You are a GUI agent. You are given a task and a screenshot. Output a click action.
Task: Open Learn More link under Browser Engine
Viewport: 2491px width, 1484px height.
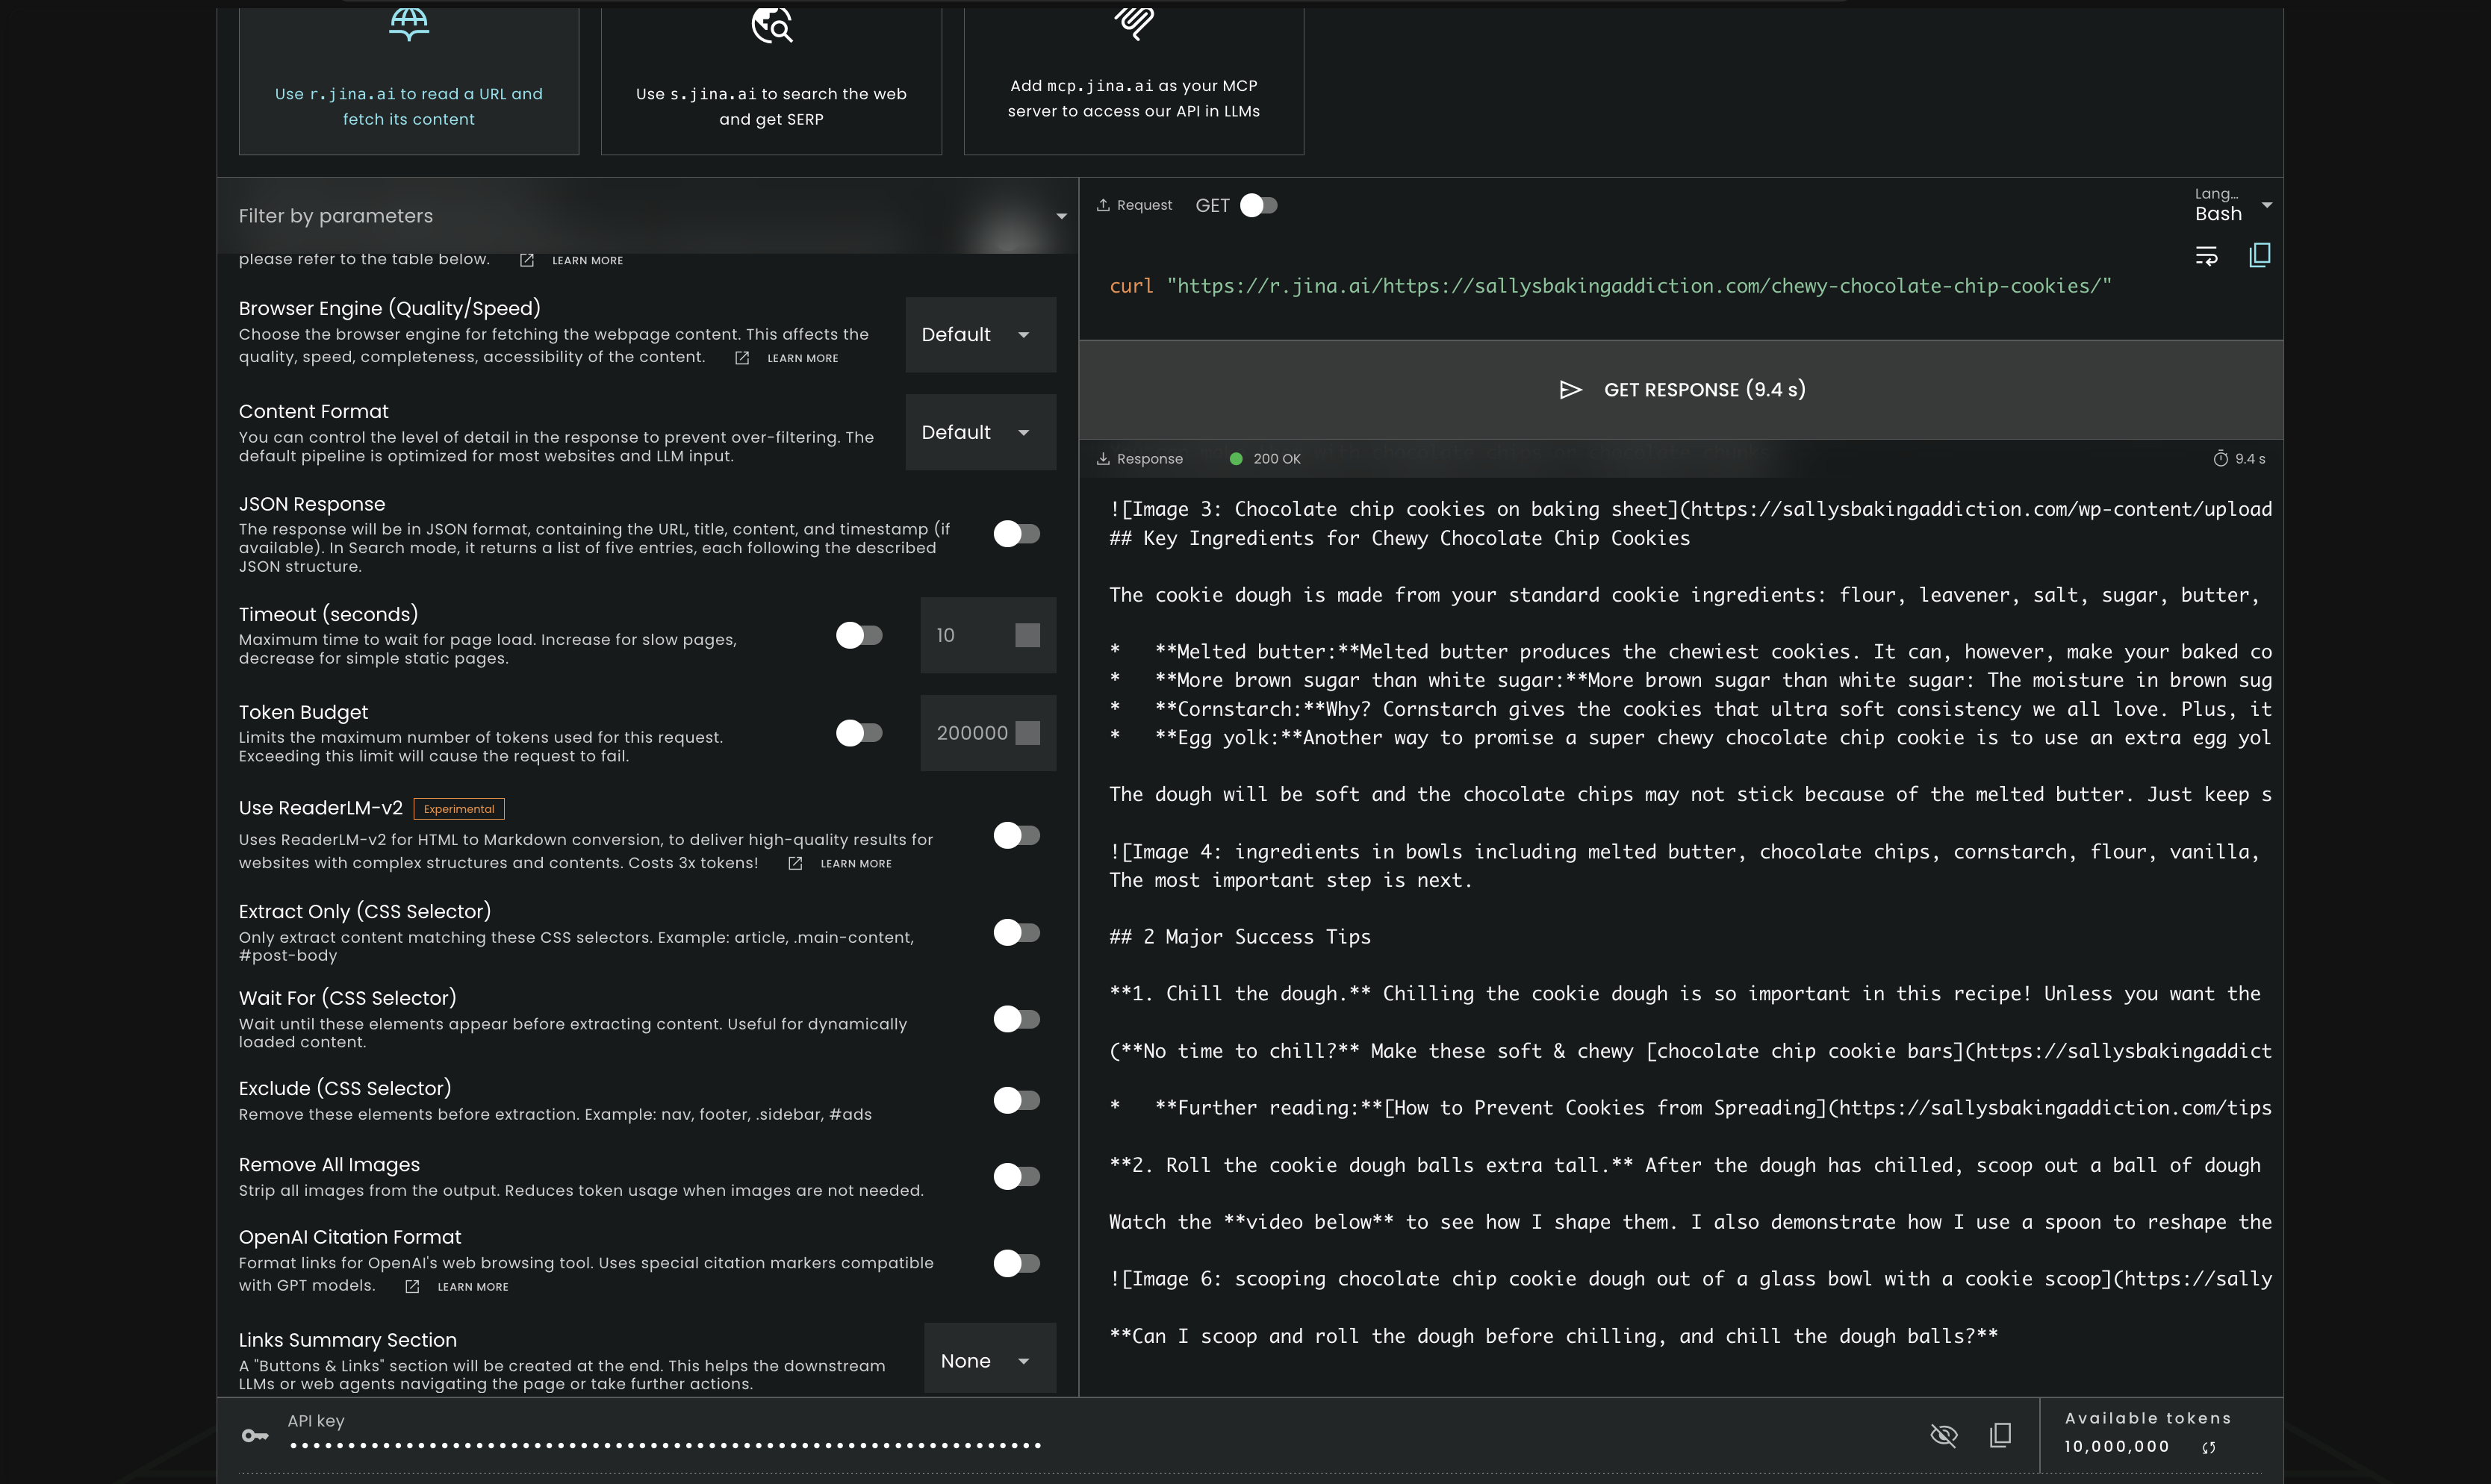(x=802, y=358)
